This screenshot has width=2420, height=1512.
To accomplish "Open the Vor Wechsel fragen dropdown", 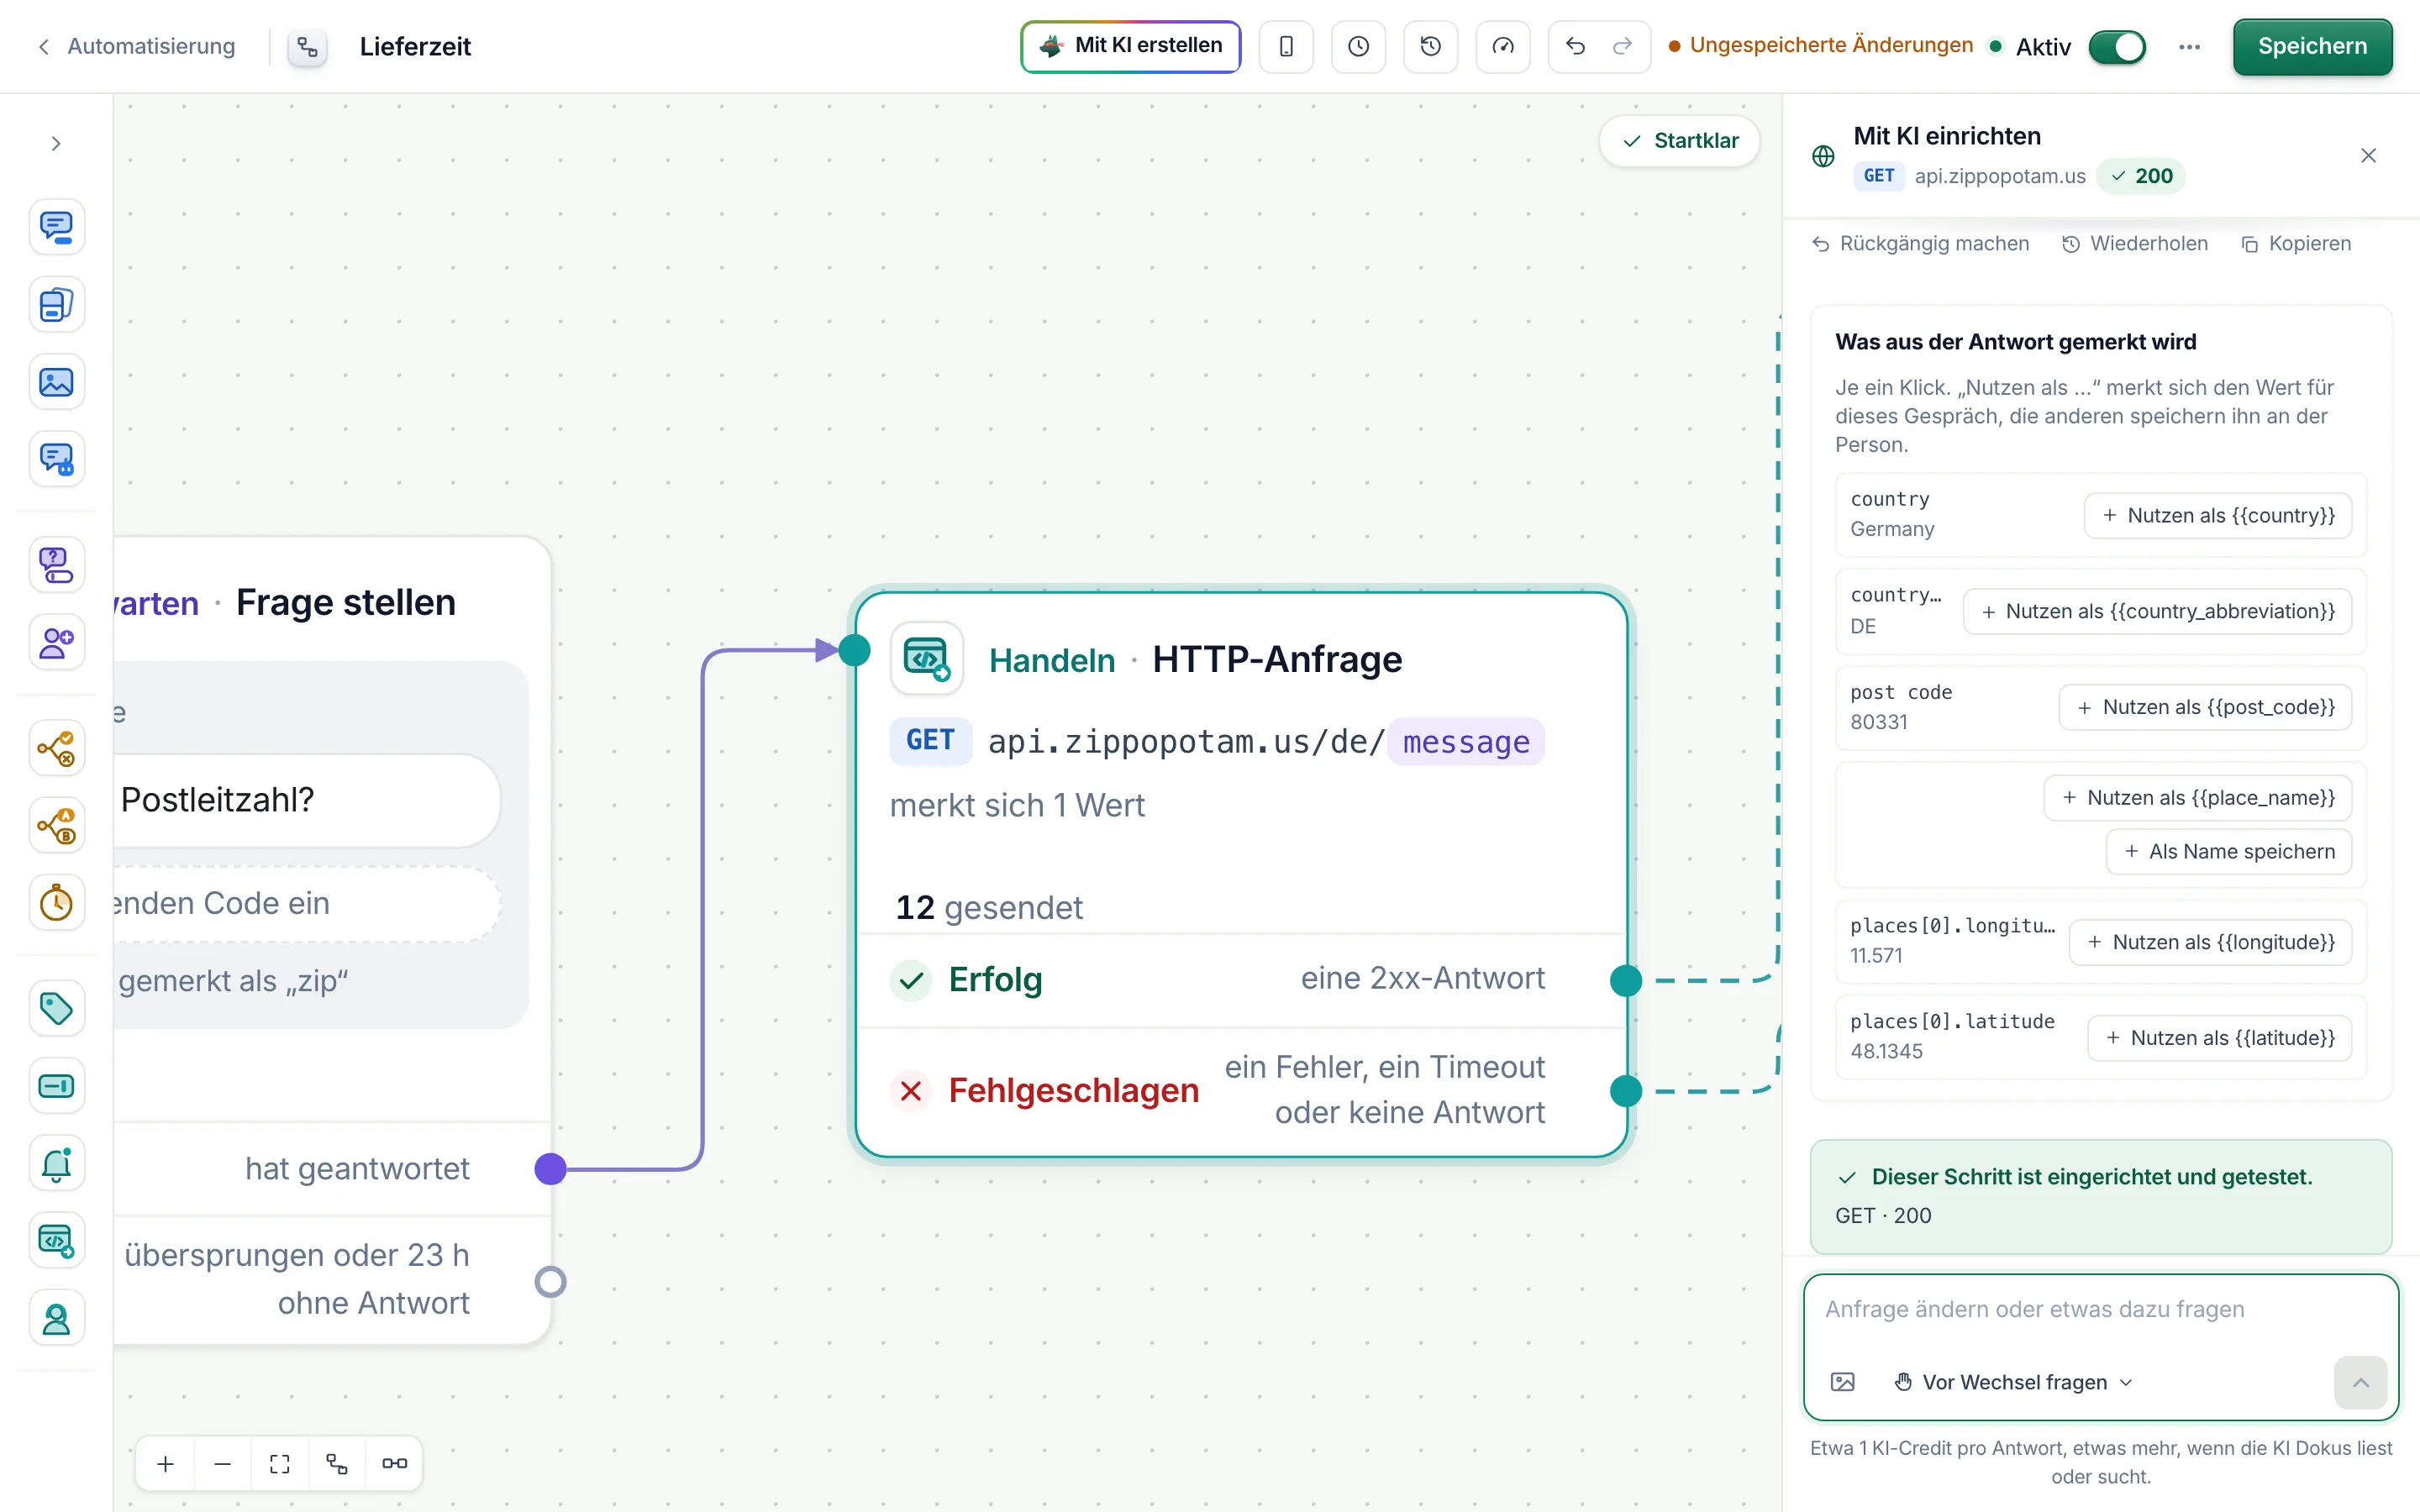I will click(2014, 1382).
